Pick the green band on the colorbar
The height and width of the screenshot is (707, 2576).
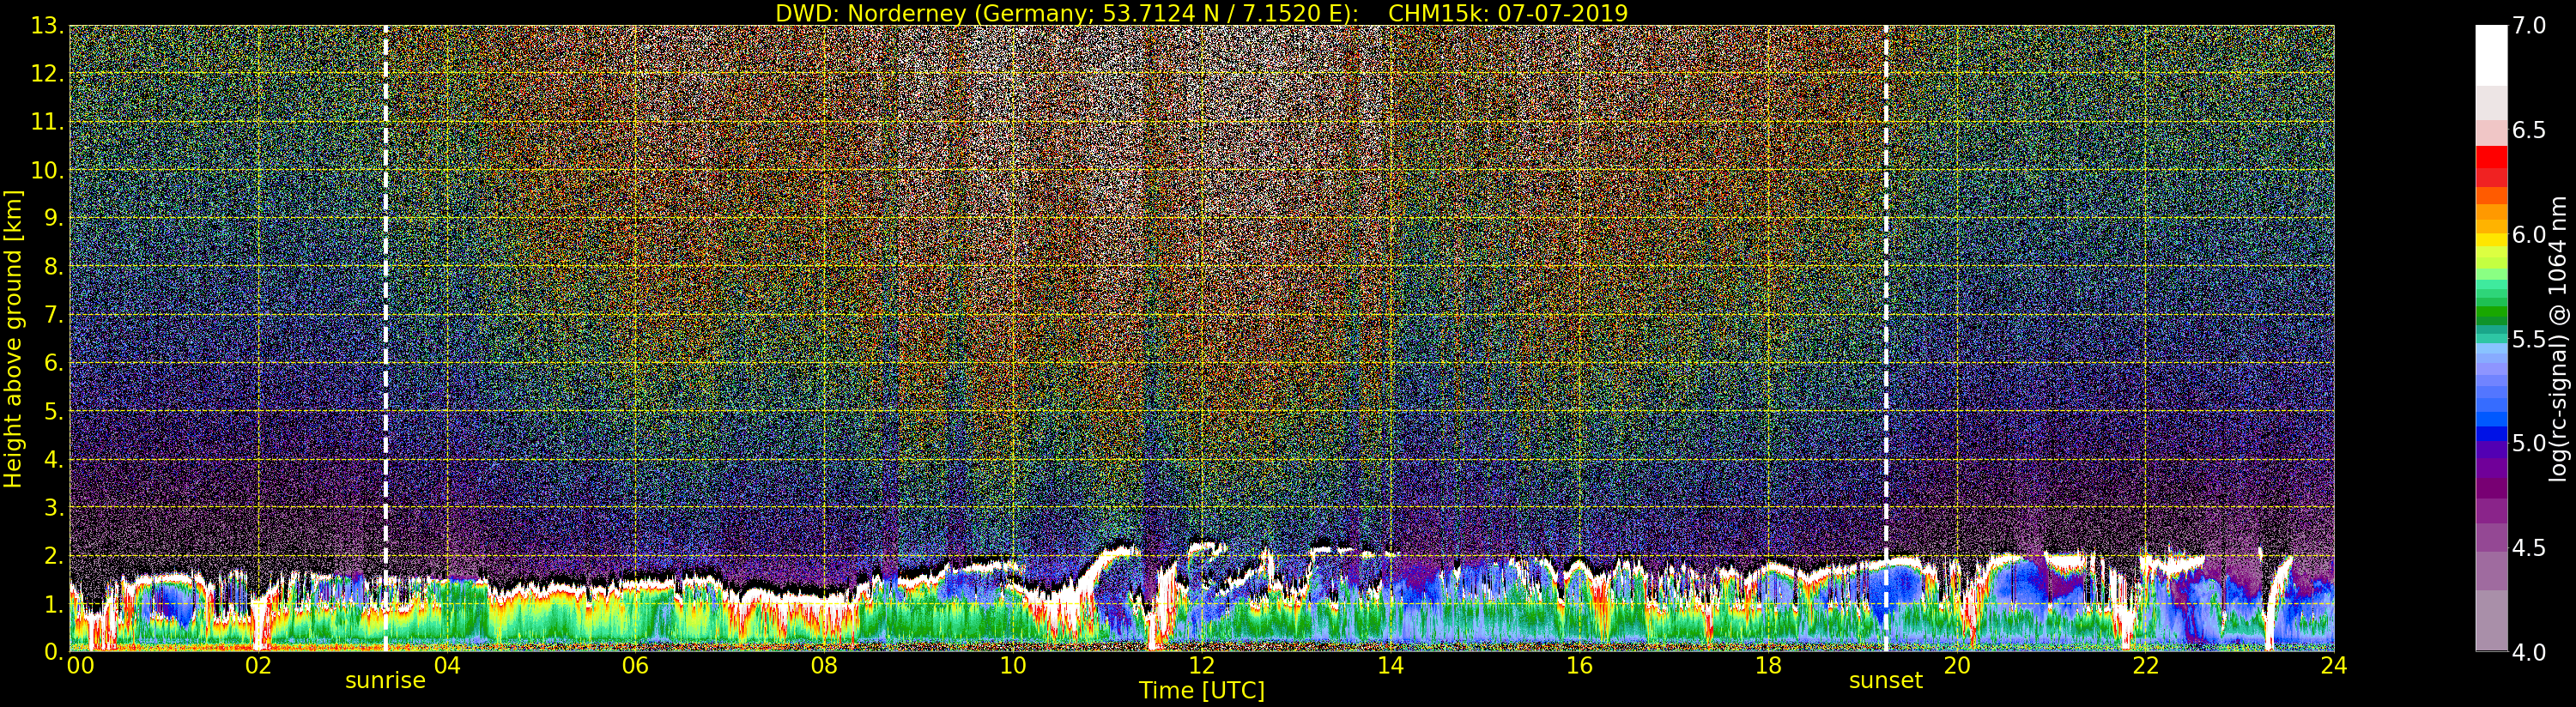point(2491,314)
